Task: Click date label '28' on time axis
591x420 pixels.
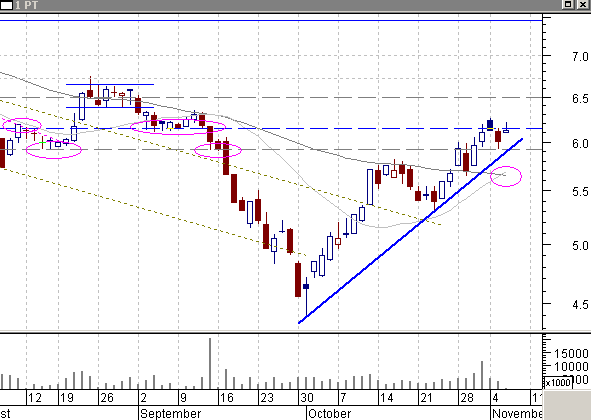Action: pos(467,398)
